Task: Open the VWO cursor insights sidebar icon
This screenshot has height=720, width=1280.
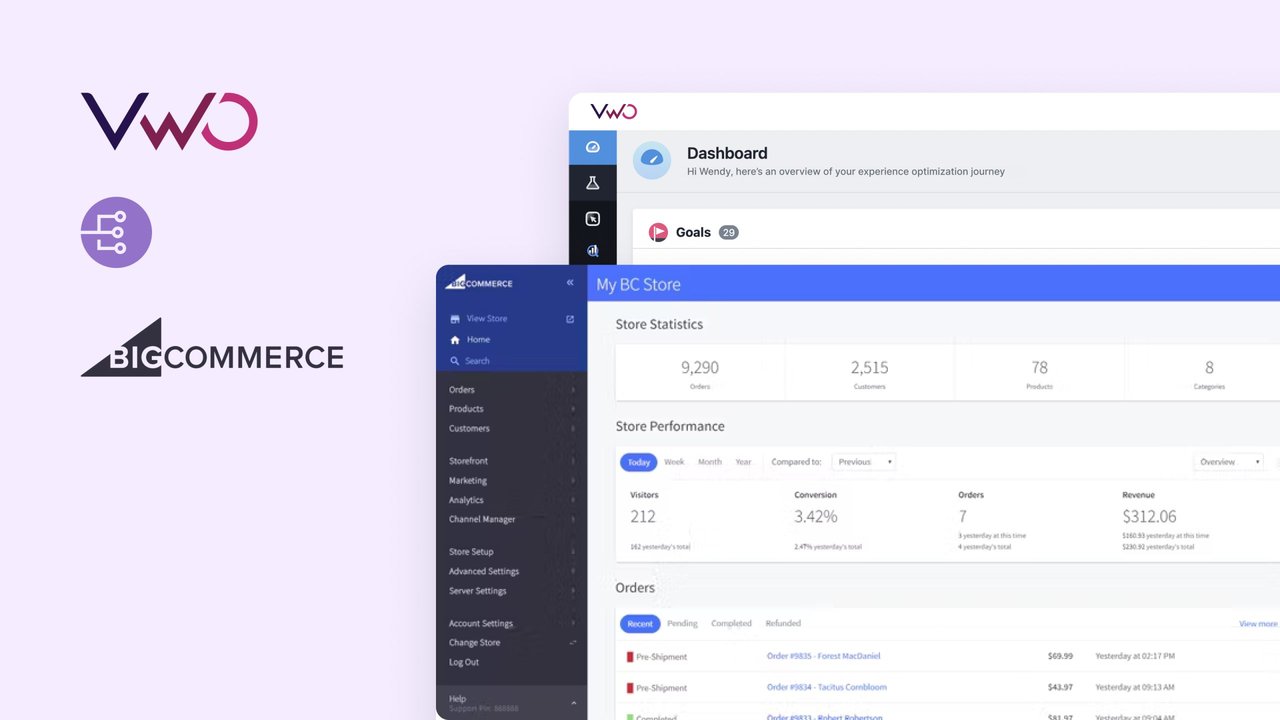Action: coord(592,219)
